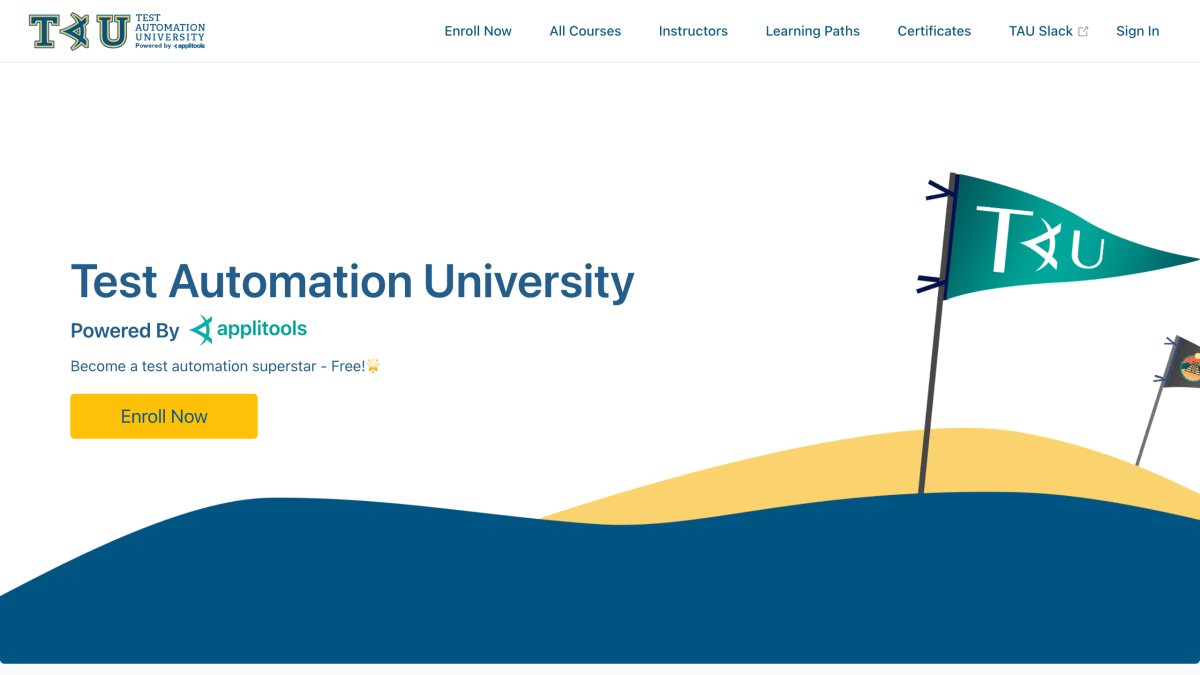Image resolution: width=1200 pixels, height=675 pixels.
Task: Open the Certificates nav item
Action: pyautogui.click(x=934, y=31)
